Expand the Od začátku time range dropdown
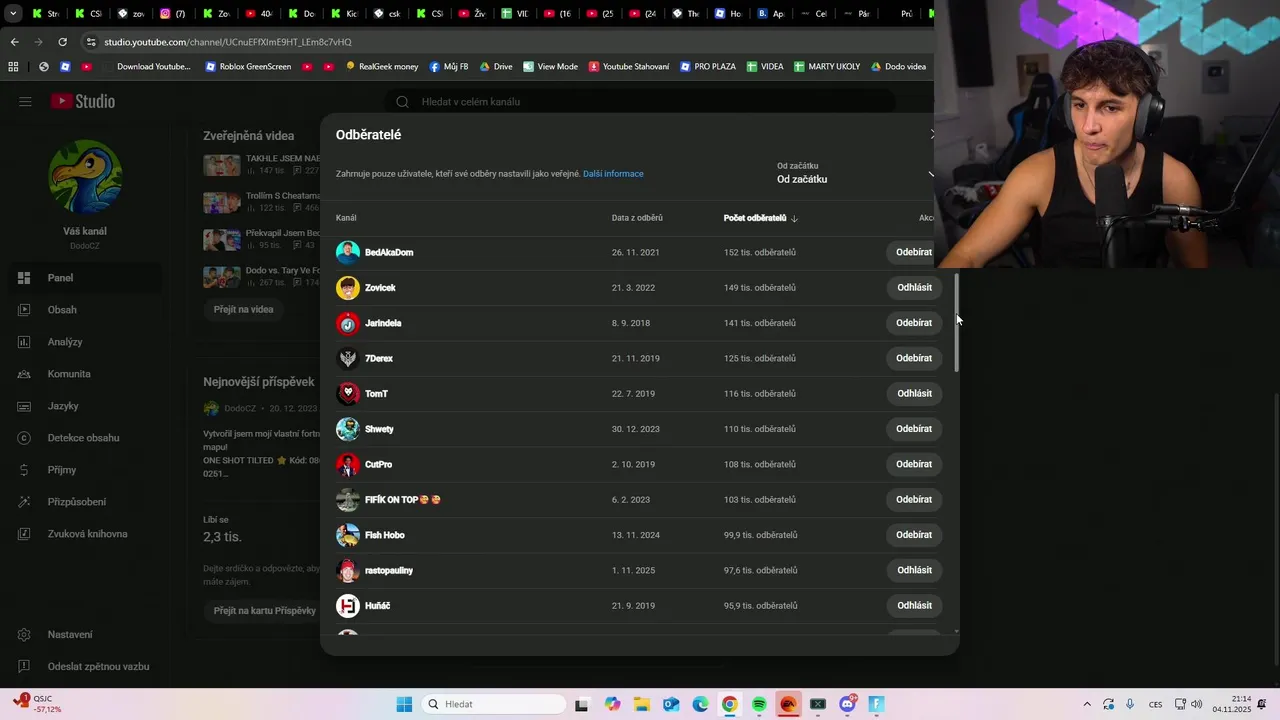The image size is (1280, 720). click(855, 173)
